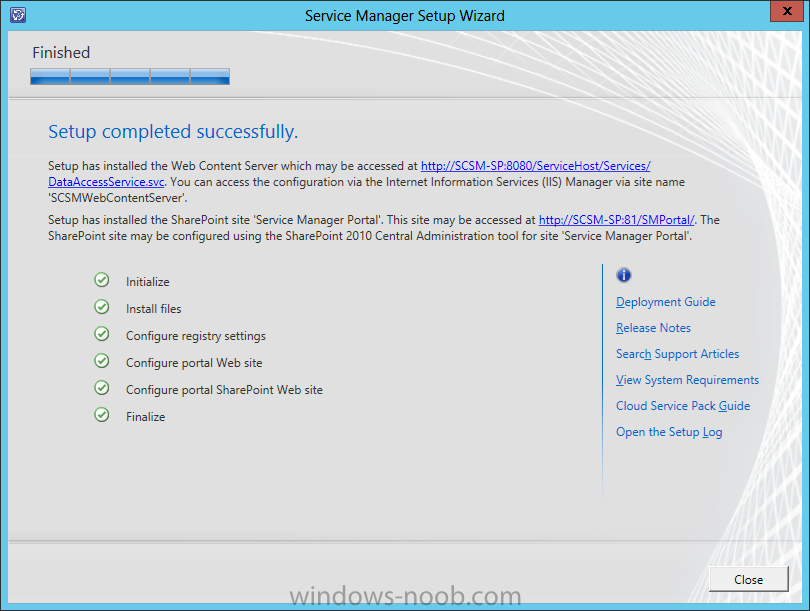Click the Service Manager Setup Wizard title
This screenshot has width=810, height=611.
click(404, 16)
